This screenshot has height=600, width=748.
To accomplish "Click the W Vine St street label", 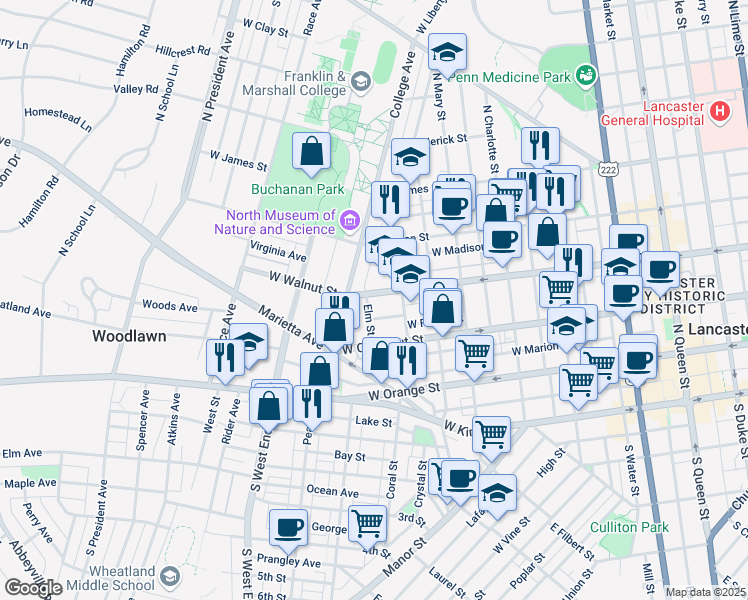I will point(511,535).
